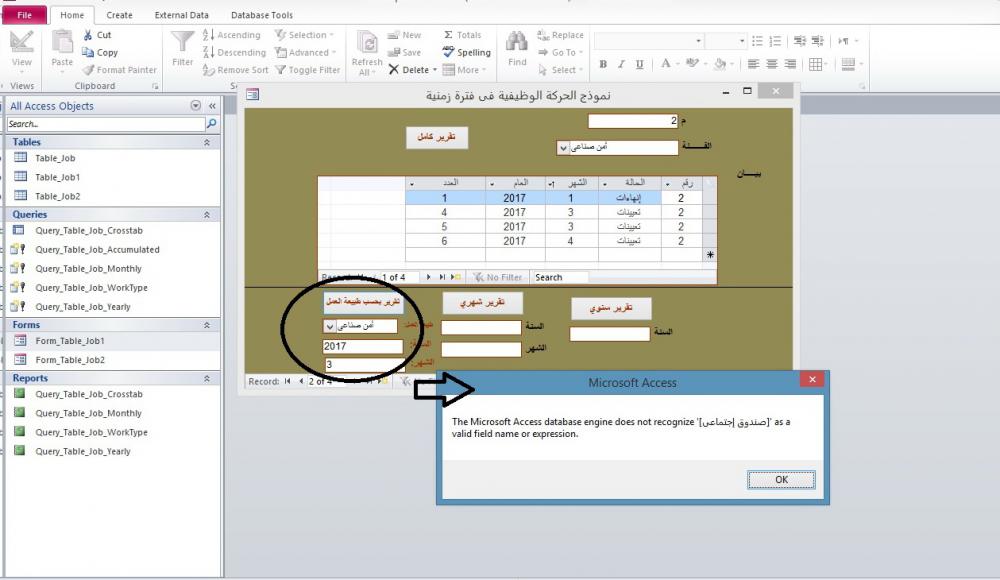Select the 2017 cell in the first row
Image resolution: width=1000 pixels, height=580 pixels.
point(515,198)
